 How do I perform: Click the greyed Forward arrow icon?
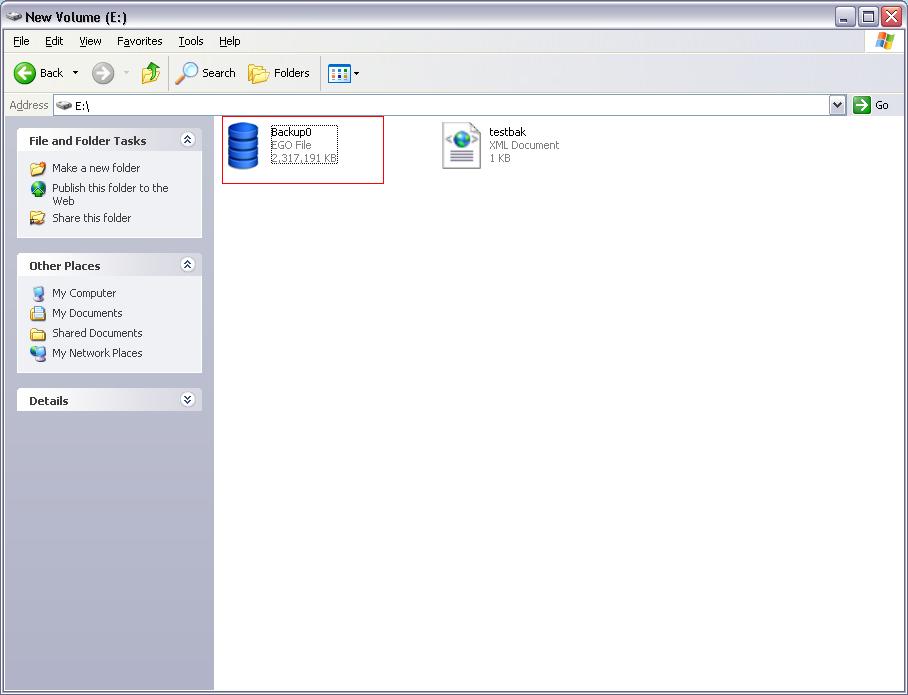[x=103, y=73]
